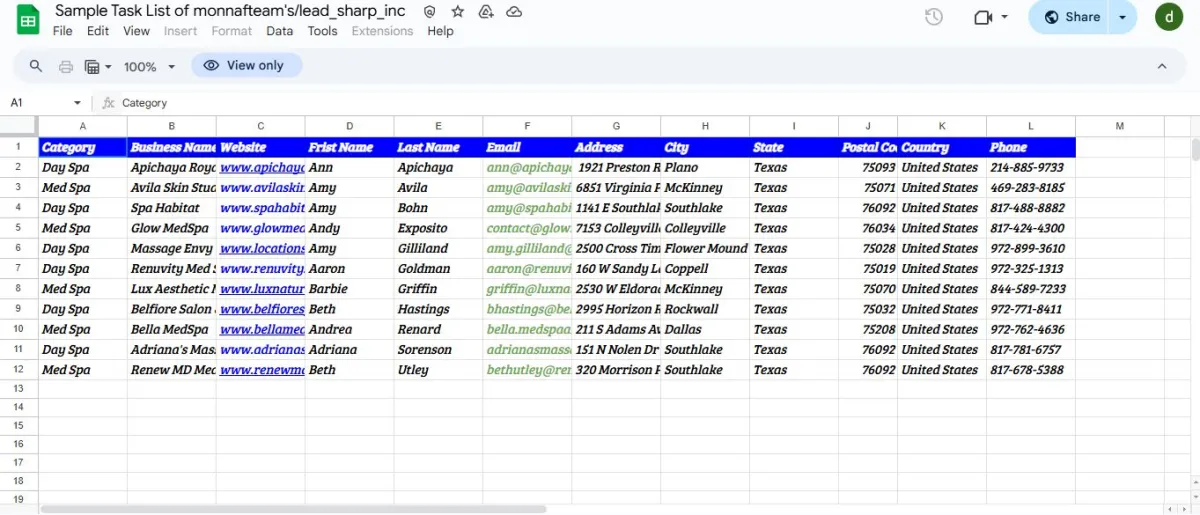Select column A header
Image resolution: width=1200 pixels, height=515 pixels.
click(x=83, y=126)
